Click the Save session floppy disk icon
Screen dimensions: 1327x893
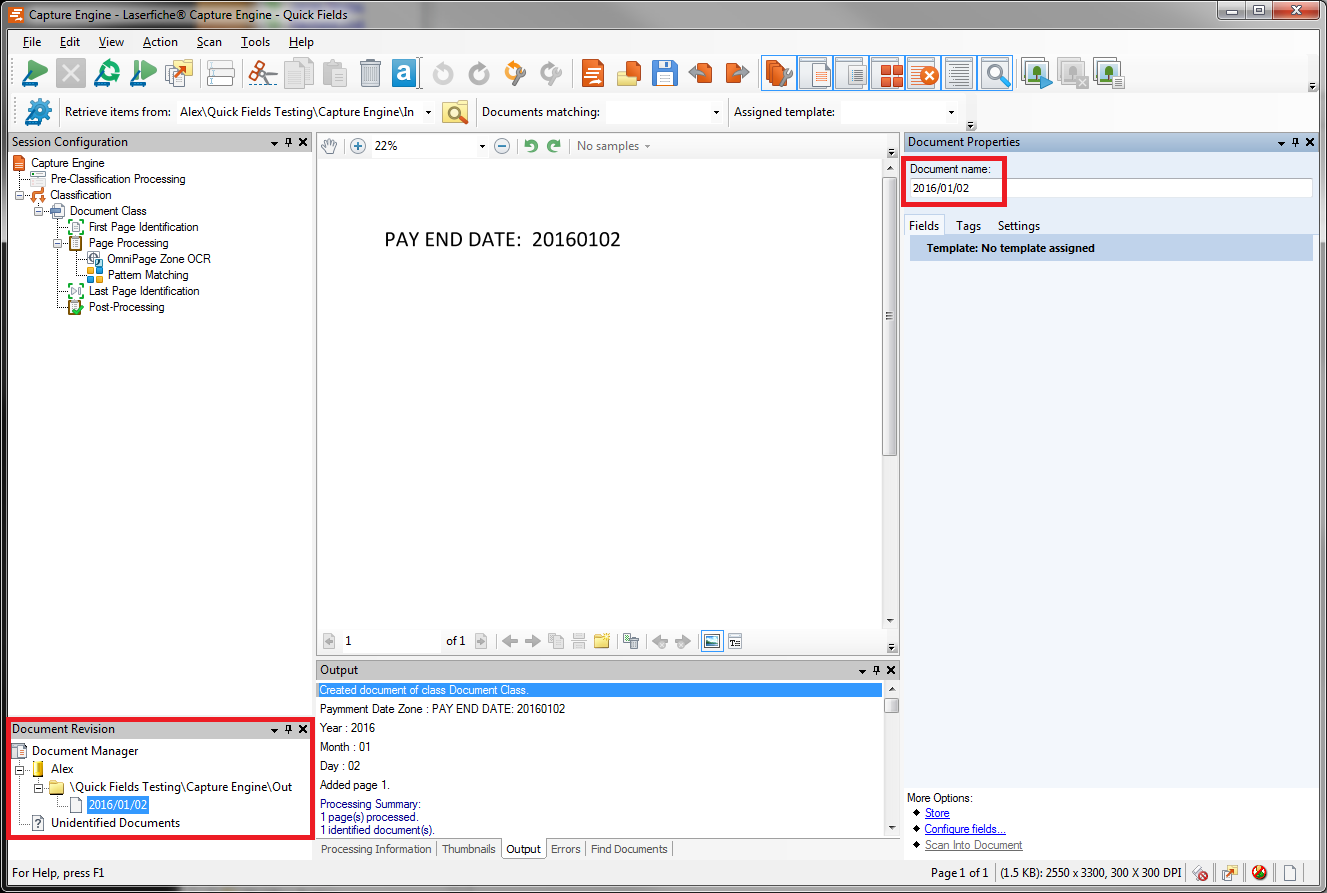coord(664,73)
